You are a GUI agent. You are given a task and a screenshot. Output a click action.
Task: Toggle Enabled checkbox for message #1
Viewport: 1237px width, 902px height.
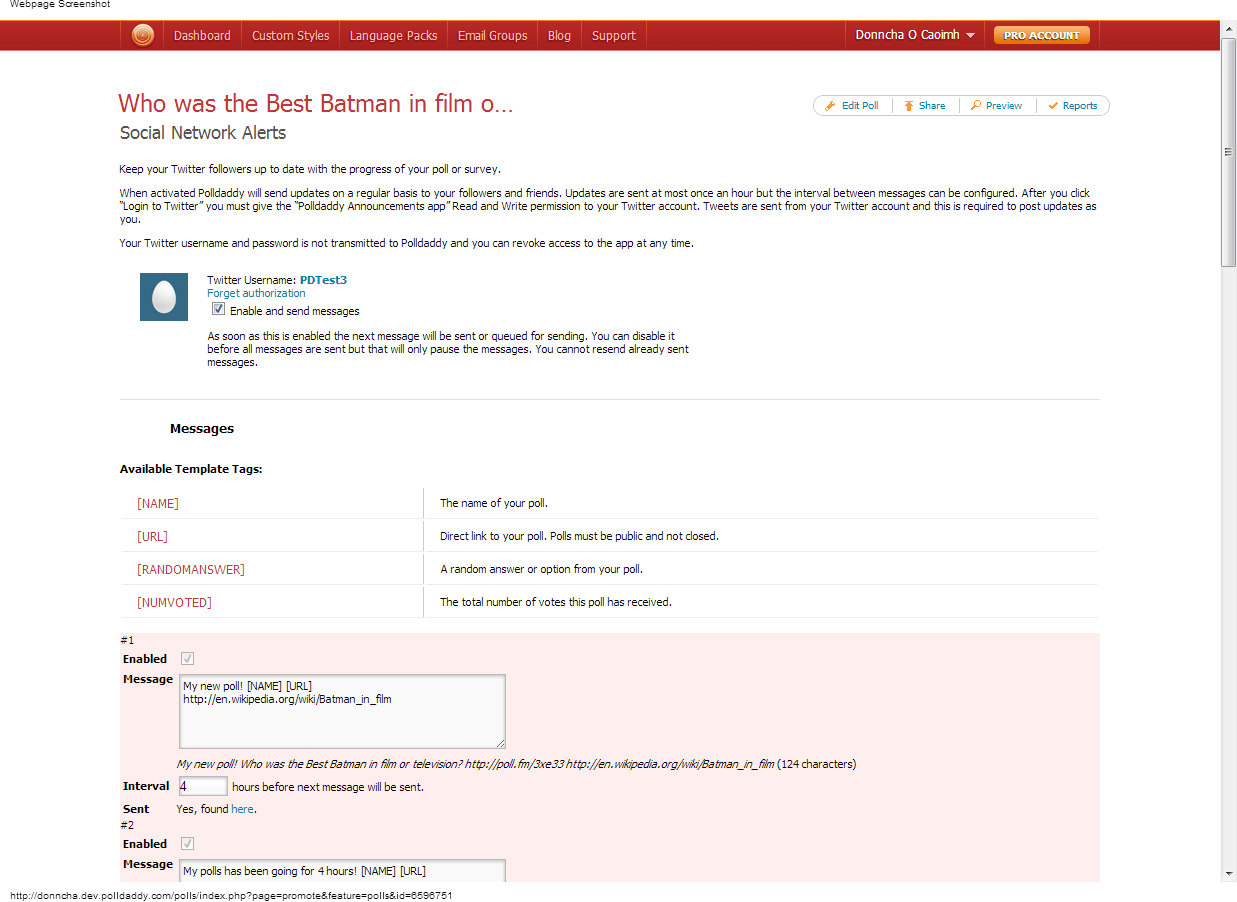click(187, 659)
